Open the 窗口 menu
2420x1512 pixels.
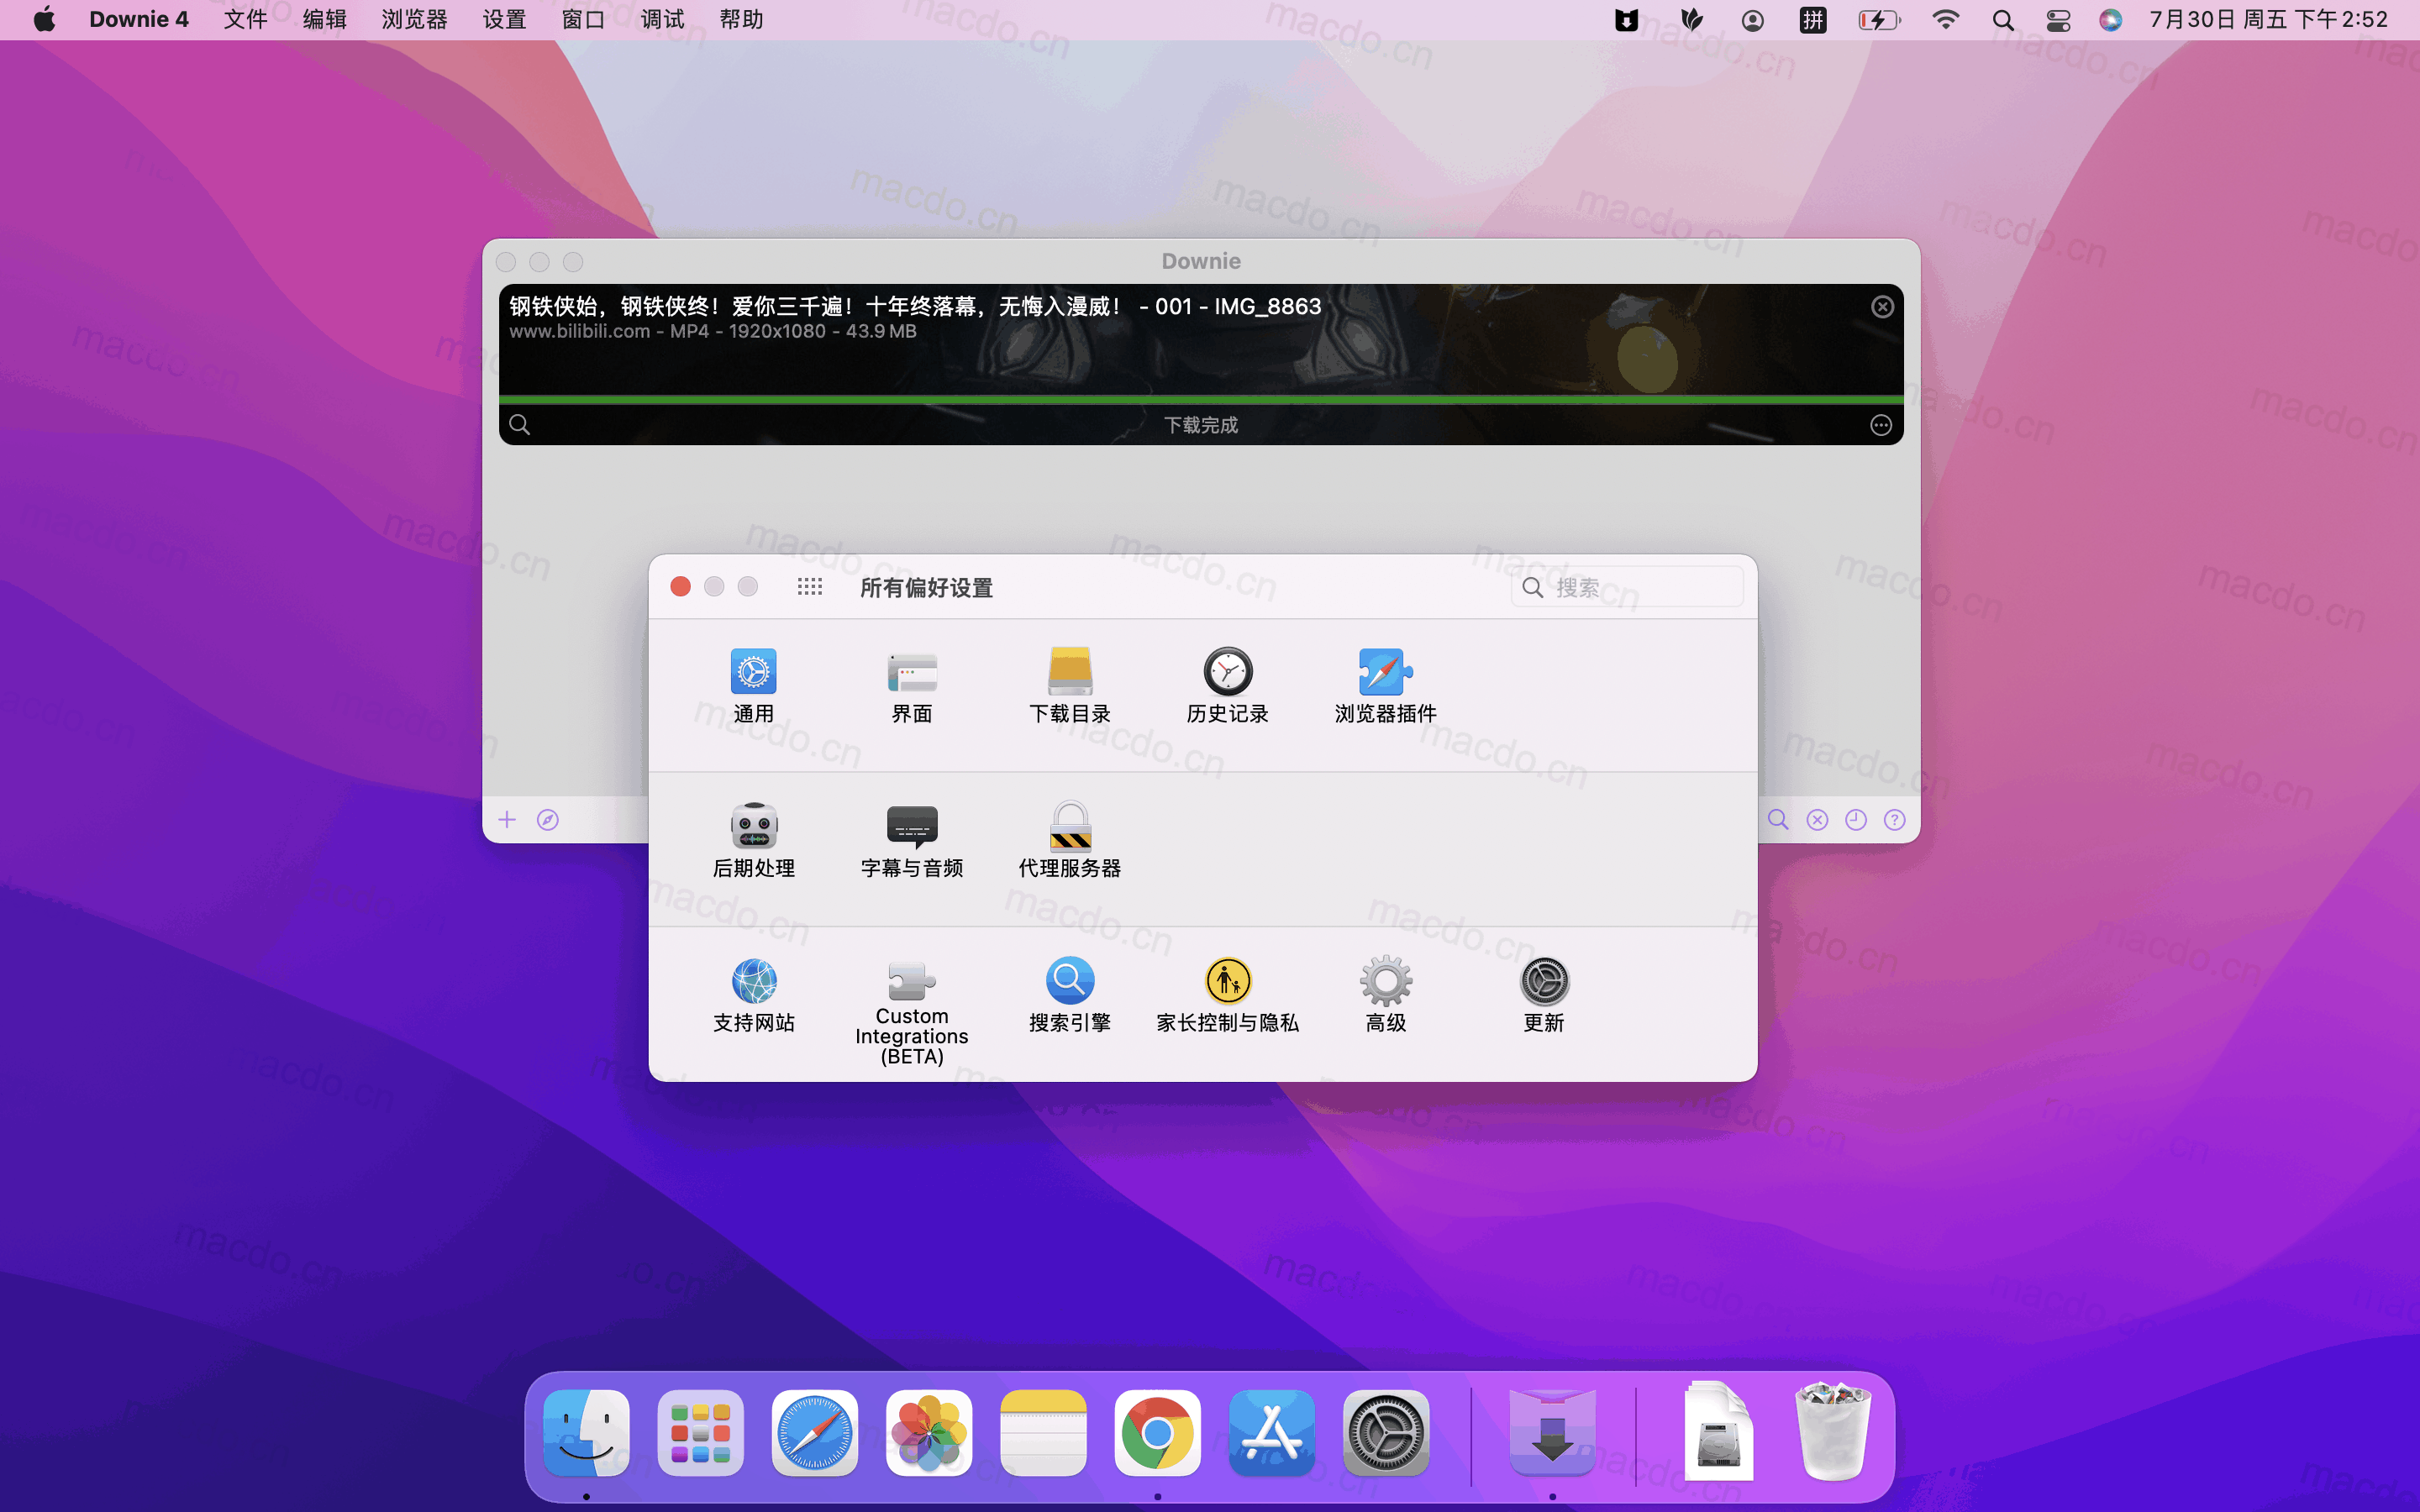[583, 20]
